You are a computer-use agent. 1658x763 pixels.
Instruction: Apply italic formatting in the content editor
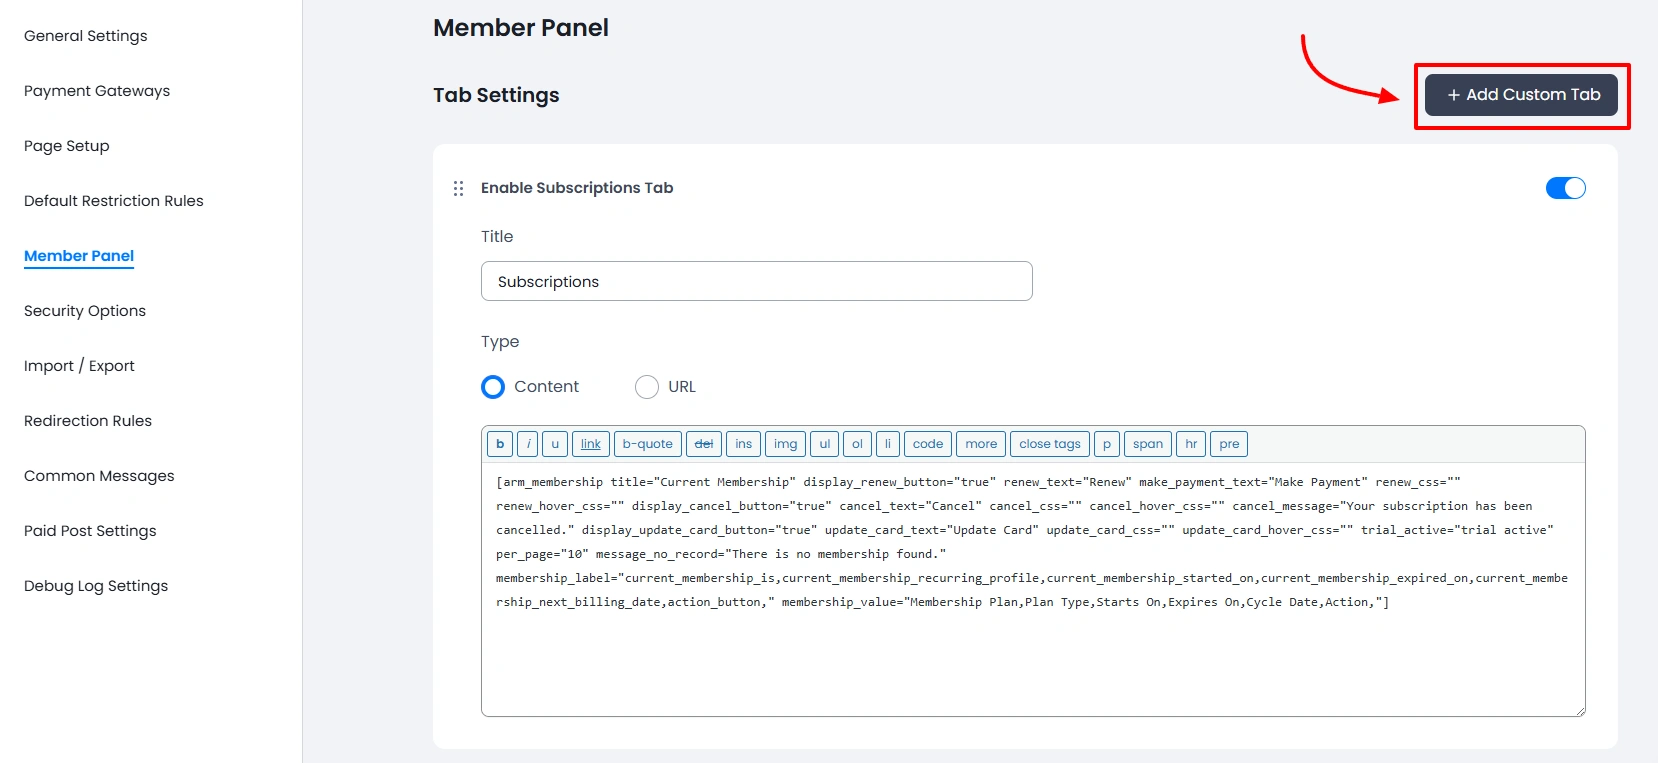(527, 444)
